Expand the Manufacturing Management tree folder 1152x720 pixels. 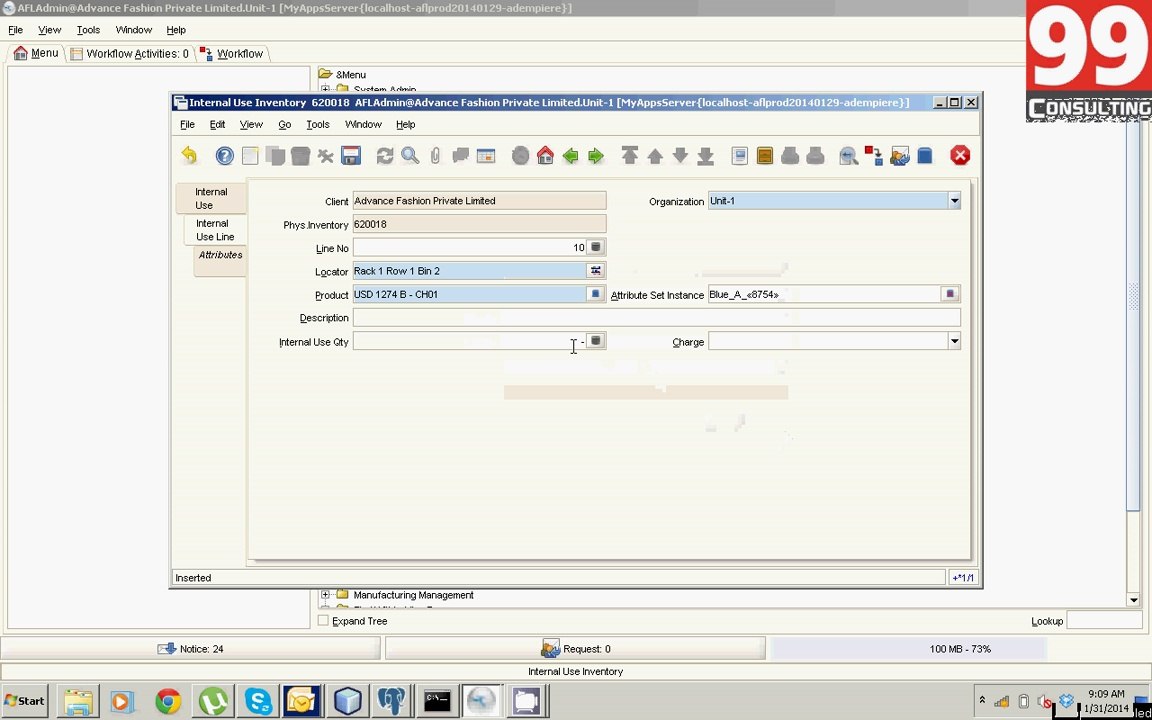coord(325,594)
